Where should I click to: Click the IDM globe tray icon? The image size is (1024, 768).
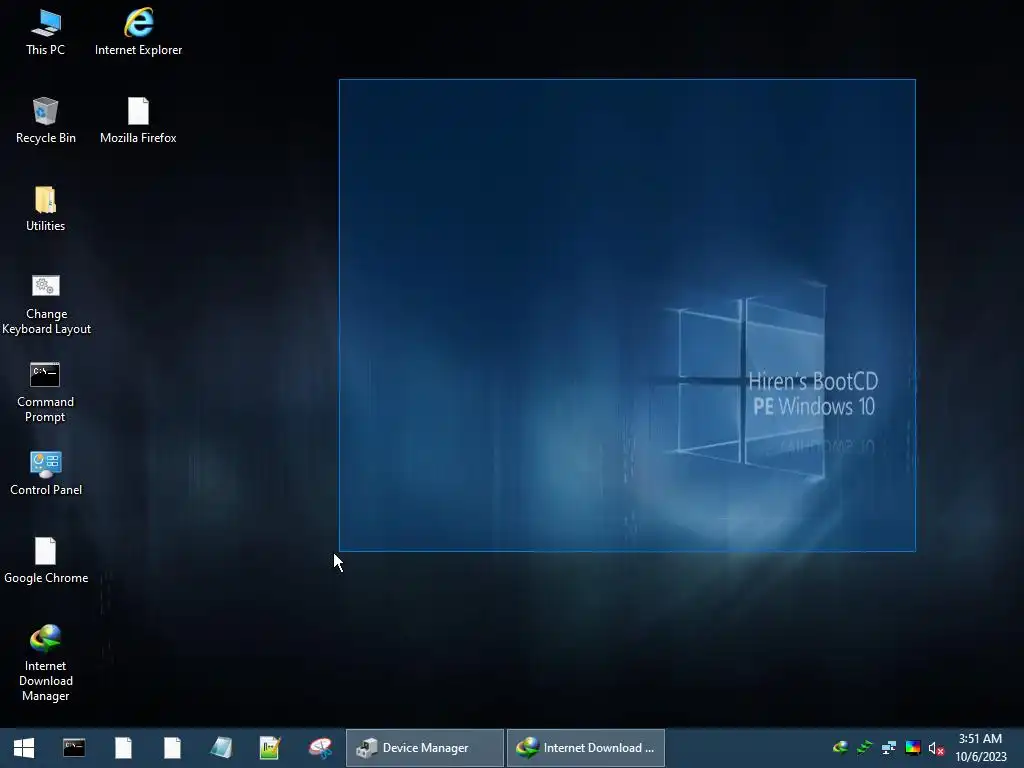(840, 747)
